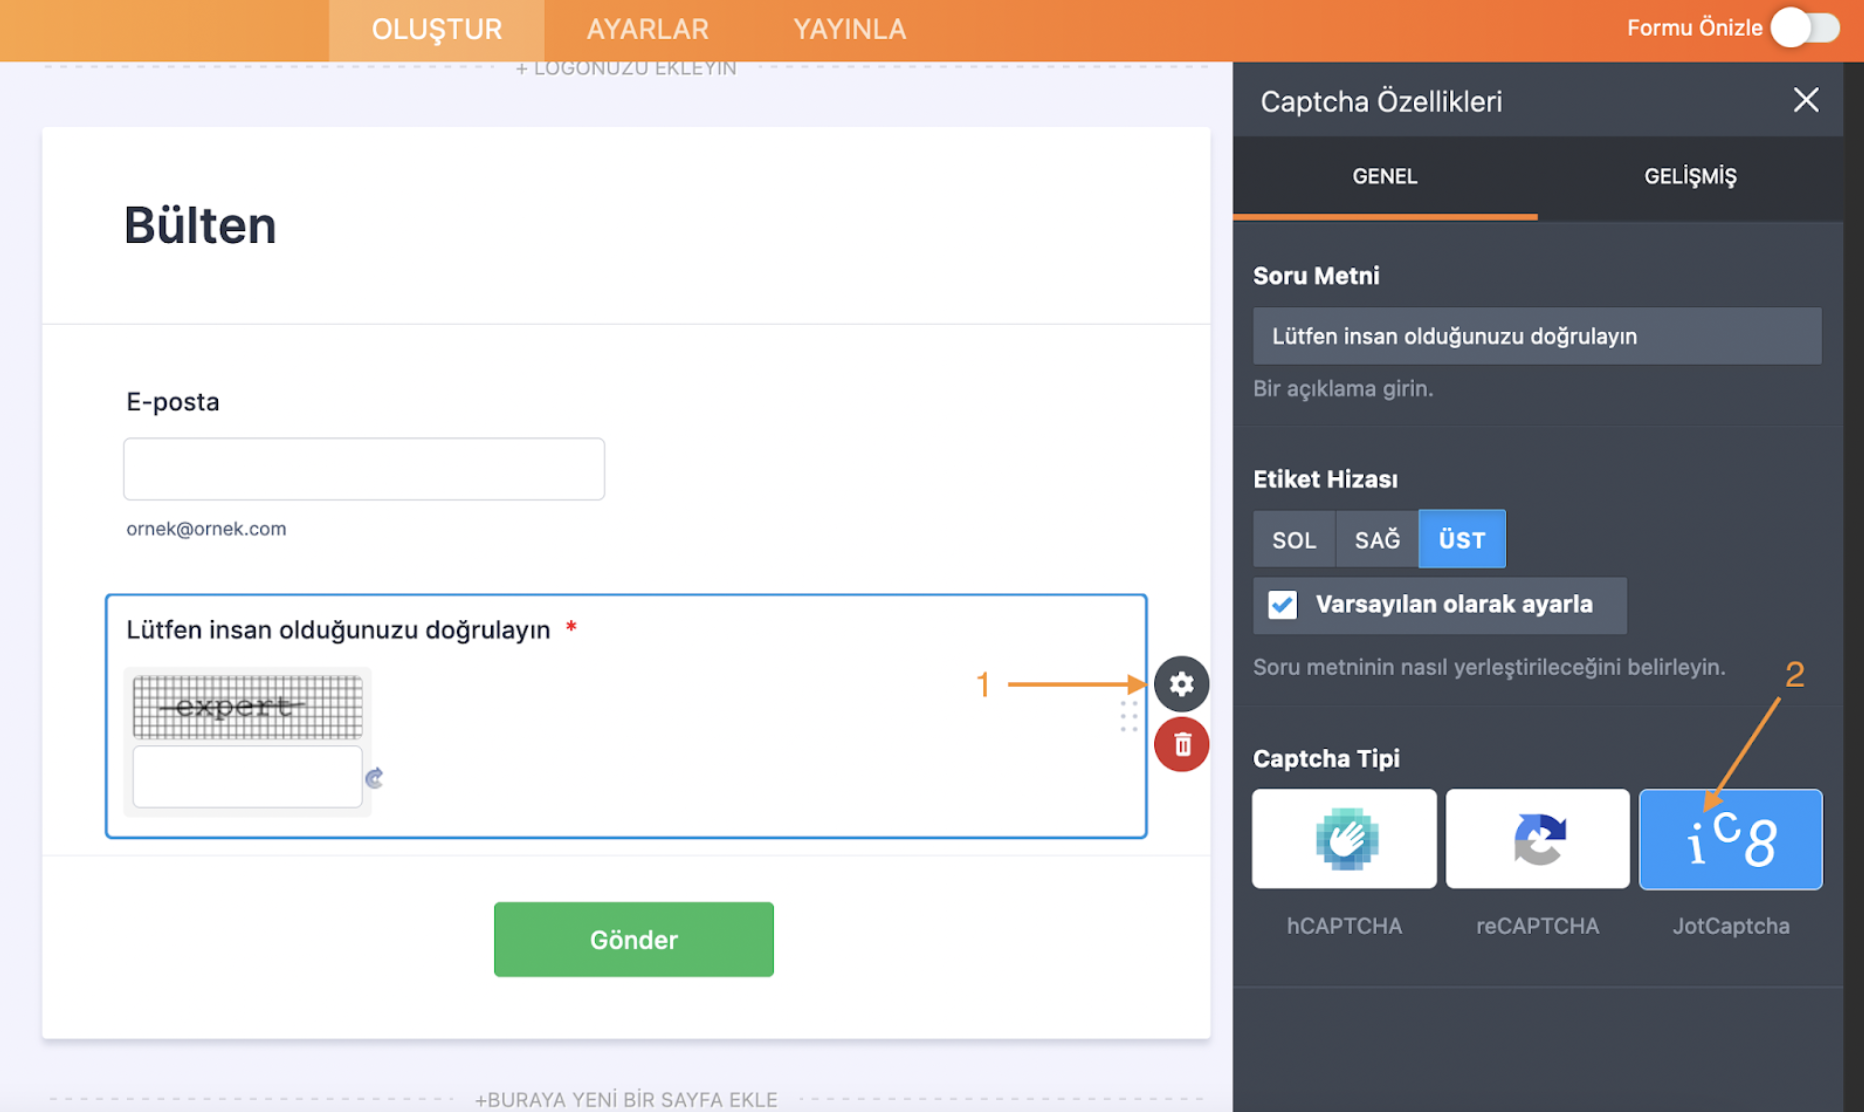Viewport: 1864px width, 1112px height.
Task: Open captcha settings gear icon
Action: pyautogui.click(x=1181, y=684)
